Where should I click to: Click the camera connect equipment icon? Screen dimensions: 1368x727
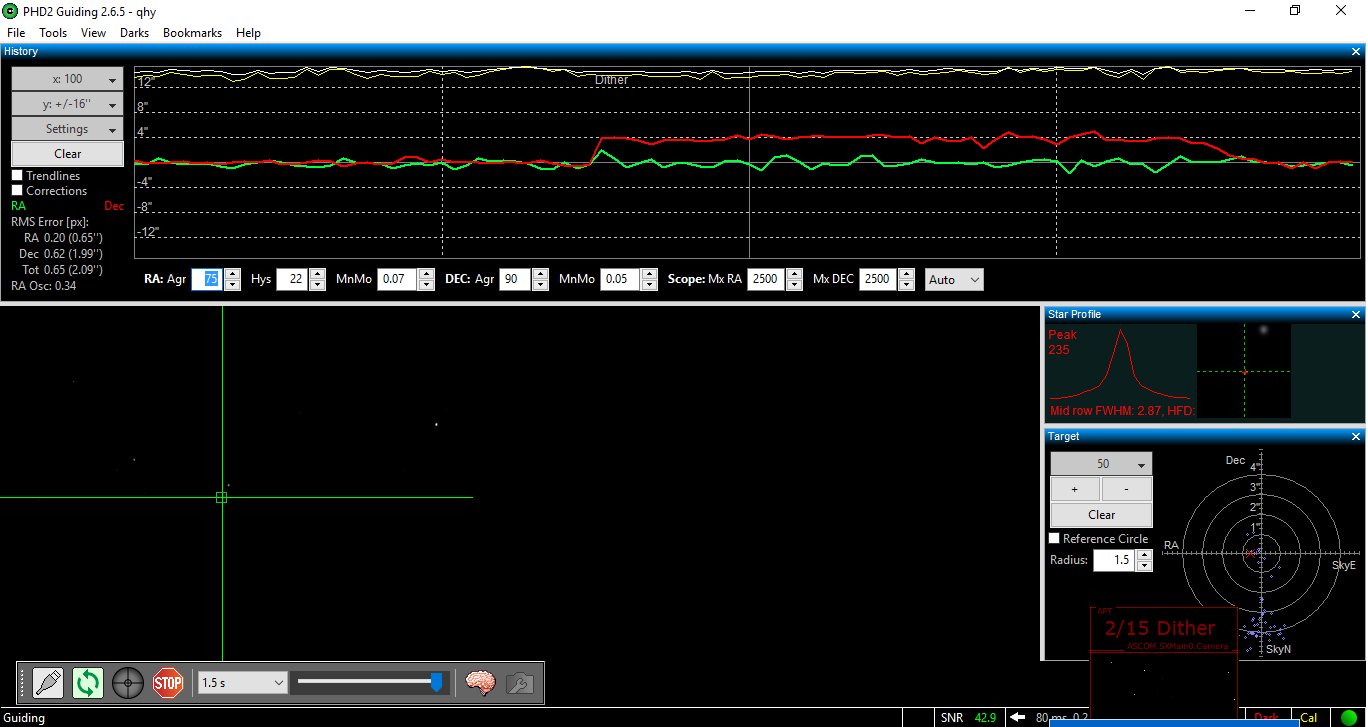pyautogui.click(x=48, y=683)
